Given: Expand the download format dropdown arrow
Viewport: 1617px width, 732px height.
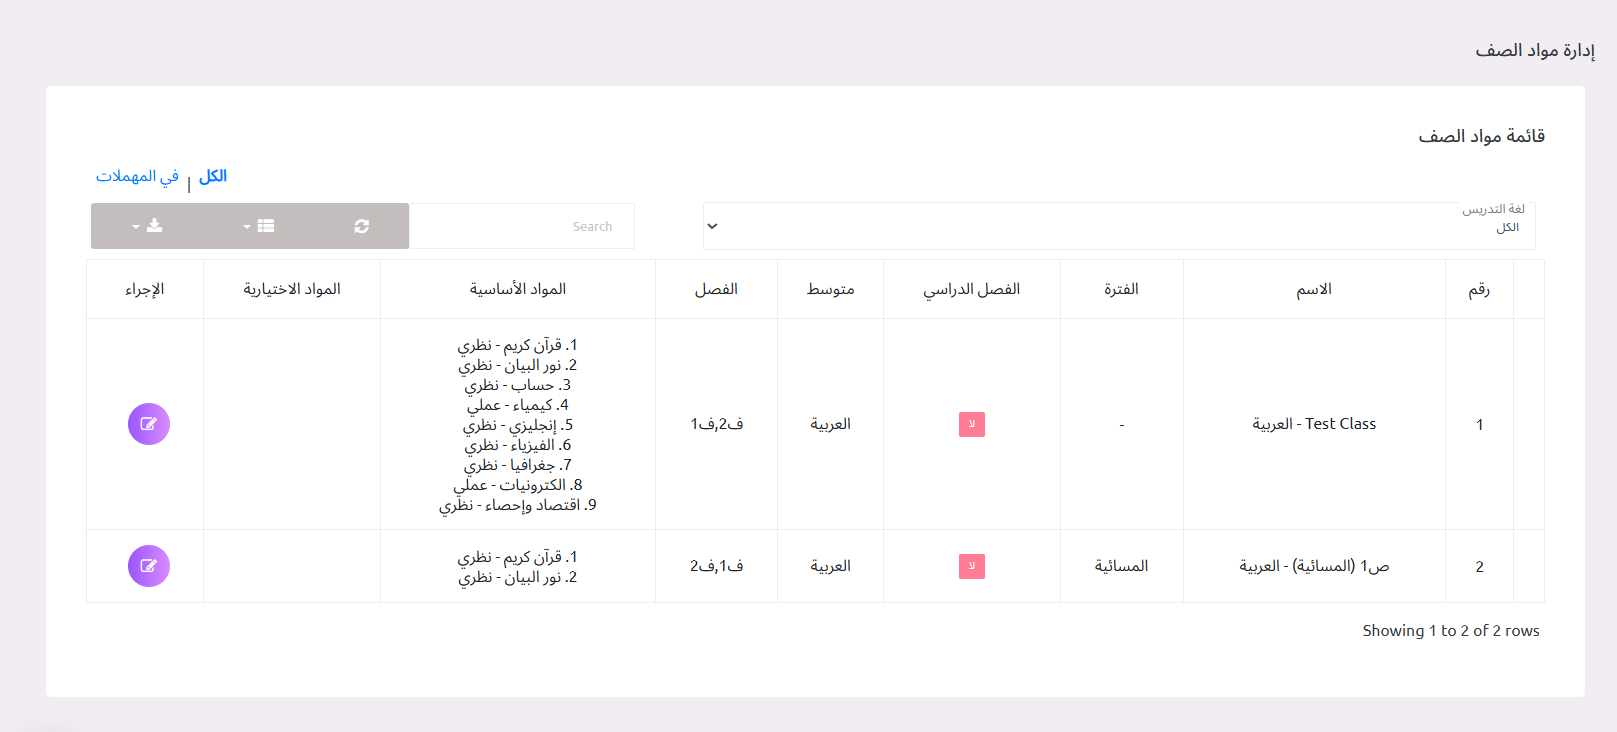Looking at the screenshot, I should [133, 226].
